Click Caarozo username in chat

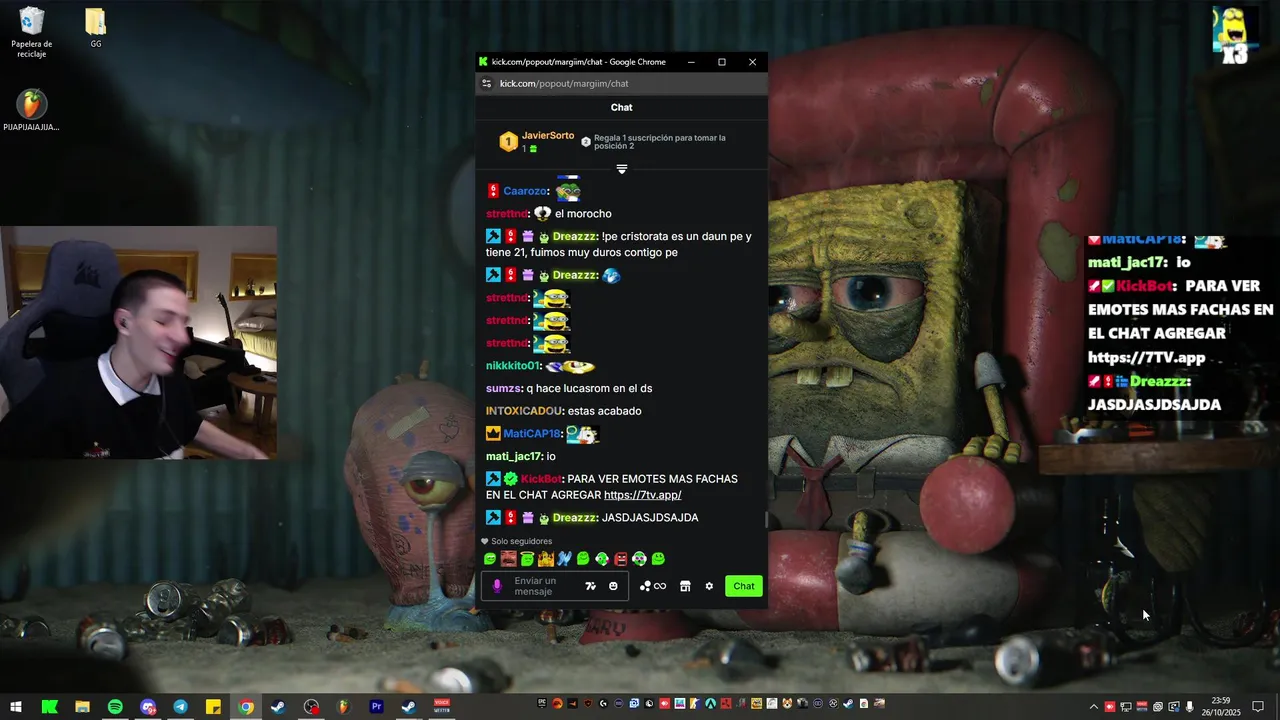pyautogui.click(x=526, y=191)
